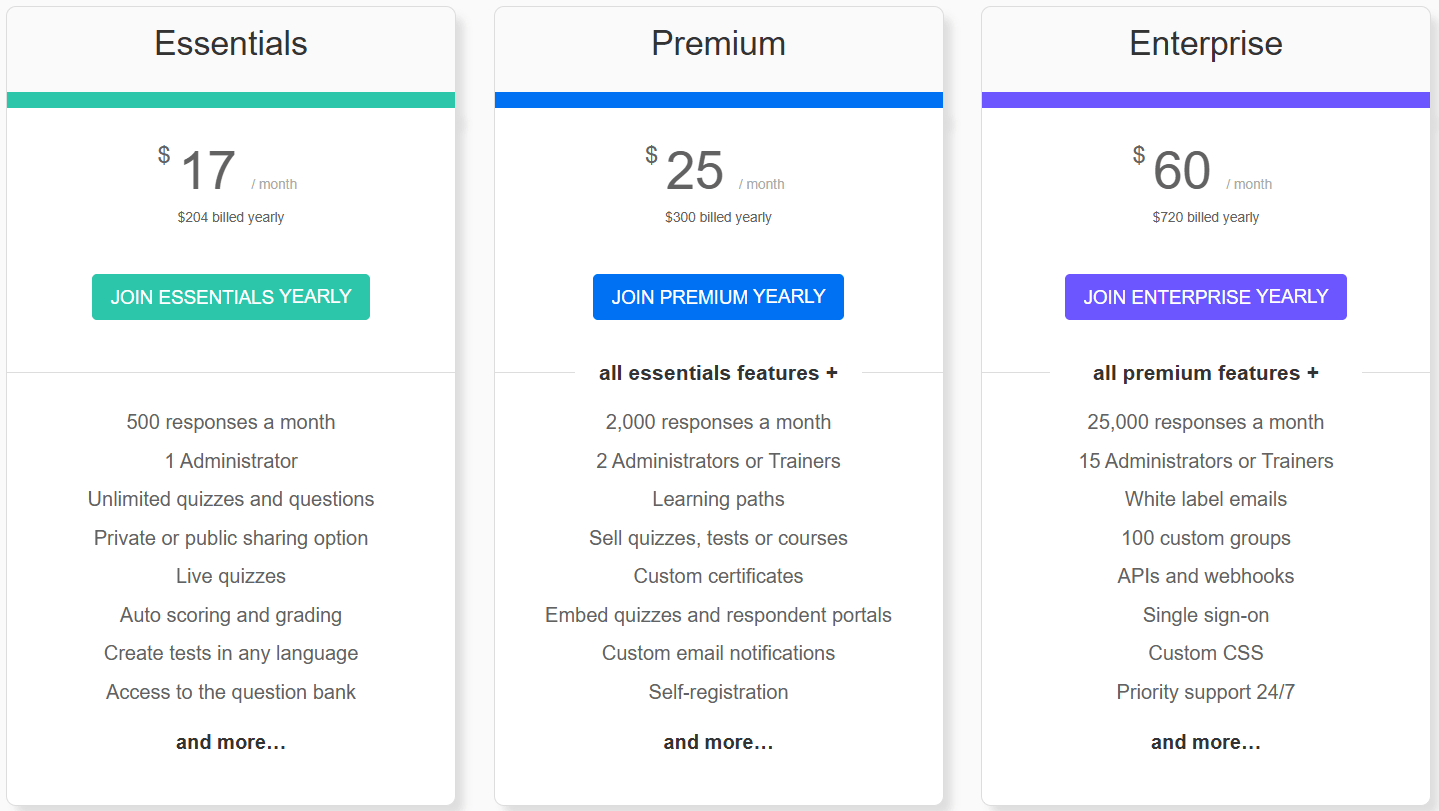The height and width of the screenshot is (811, 1439).
Task: Expand "and more…" under the Enterprise plan
Action: coord(1205,742)
